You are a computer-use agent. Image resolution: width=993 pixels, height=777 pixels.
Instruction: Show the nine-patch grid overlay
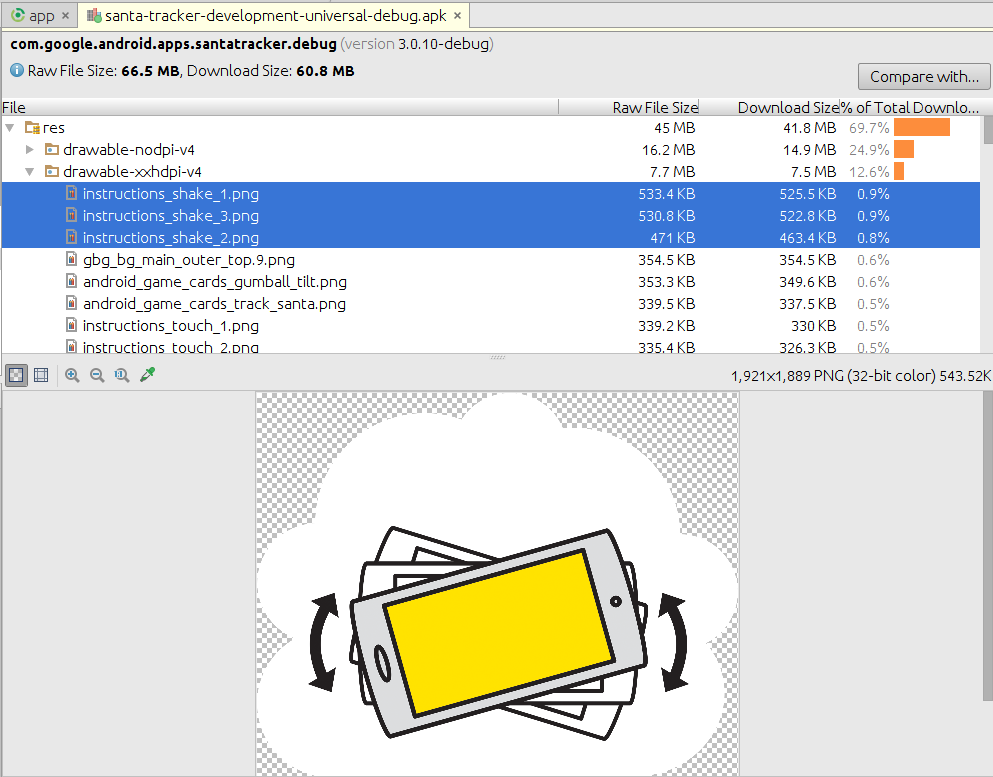click(39, 375)
